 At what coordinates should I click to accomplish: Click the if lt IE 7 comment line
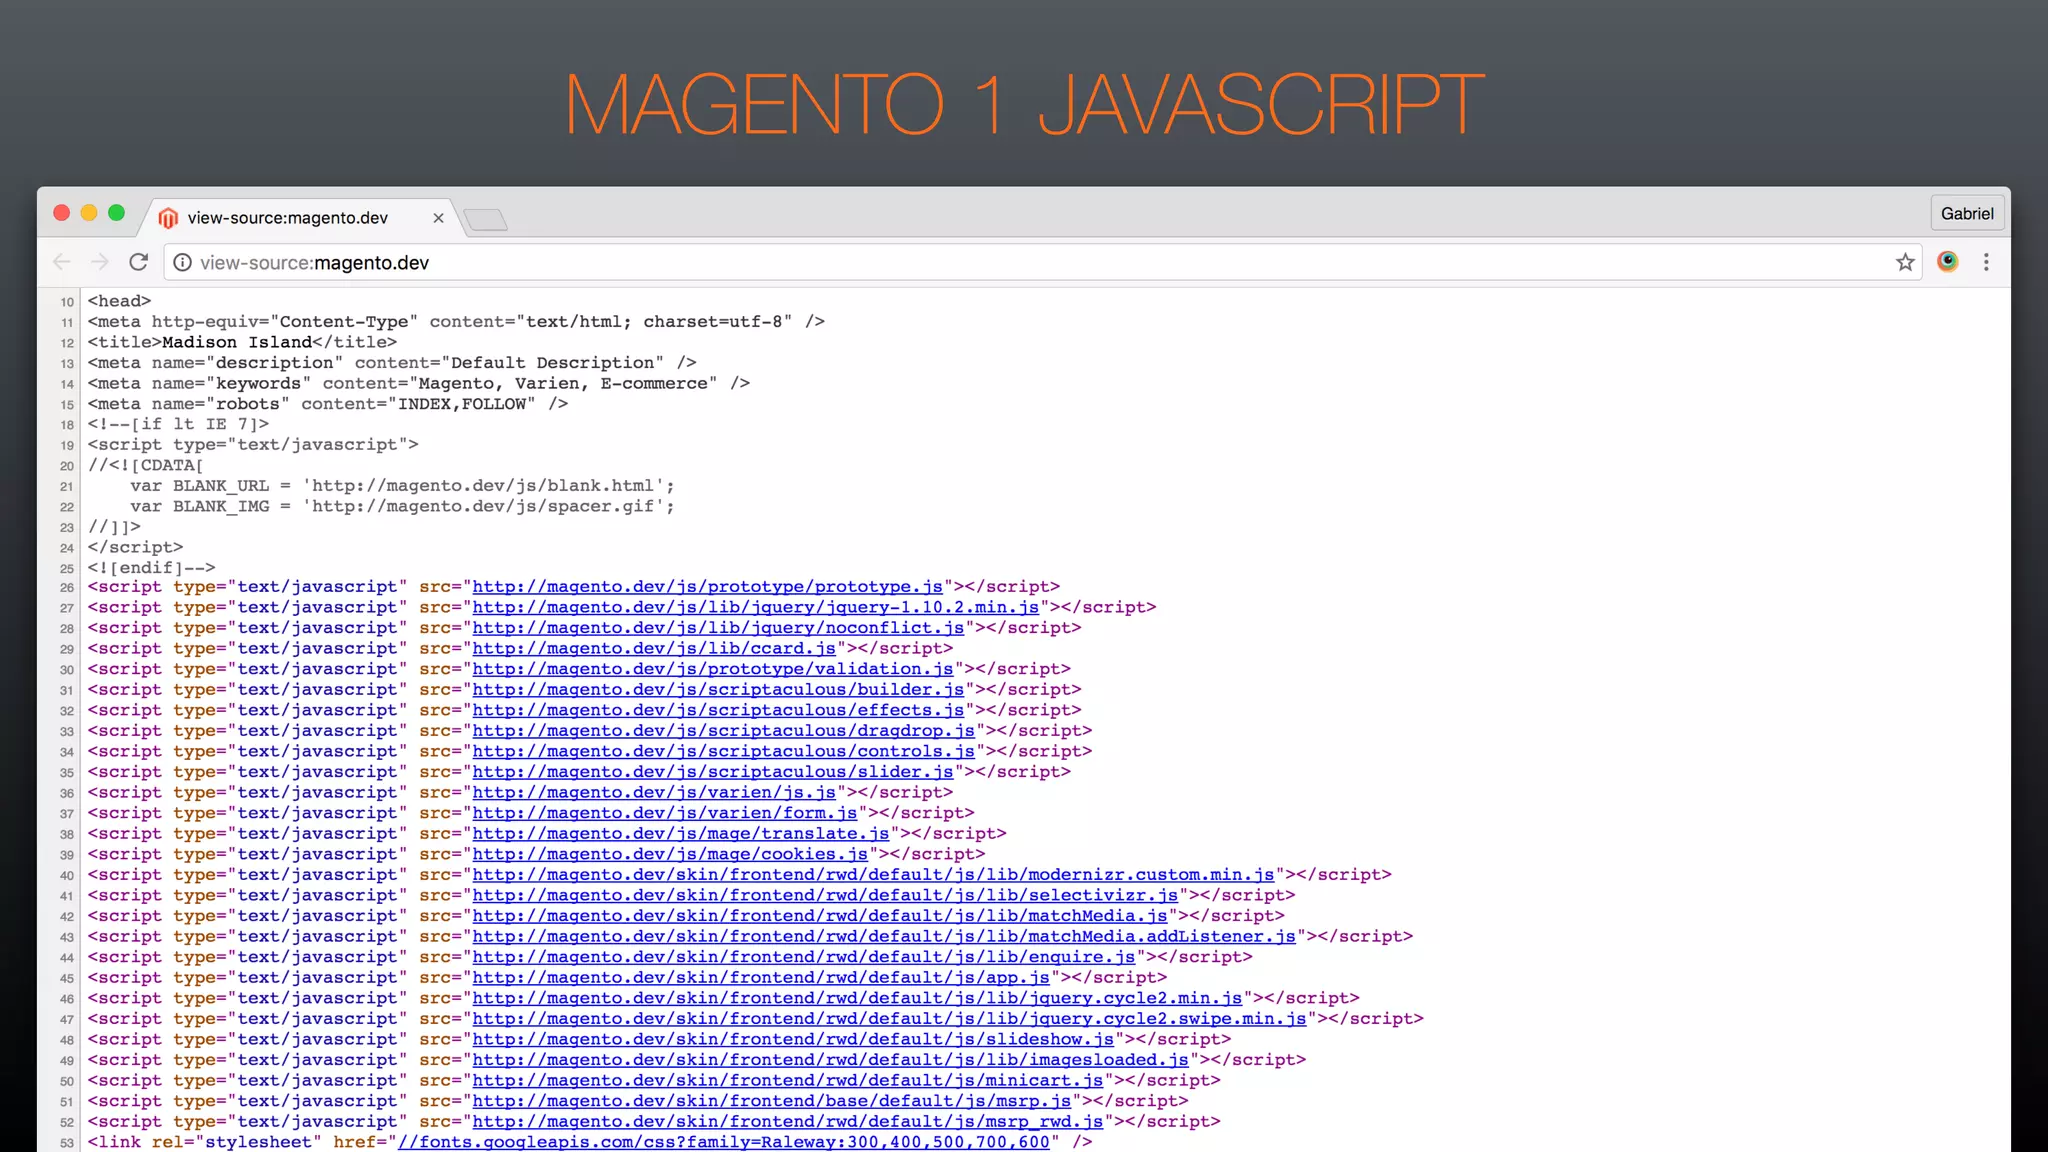178,424
